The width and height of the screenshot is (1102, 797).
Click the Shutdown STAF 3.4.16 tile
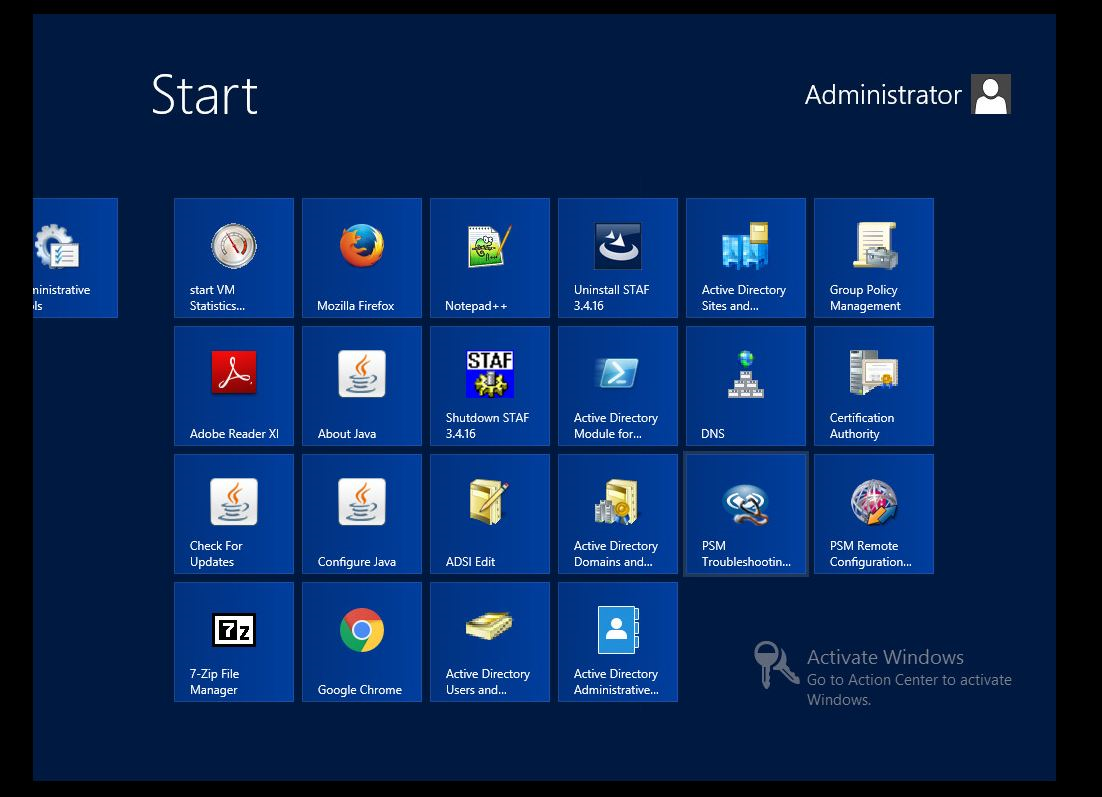[489, 386]
